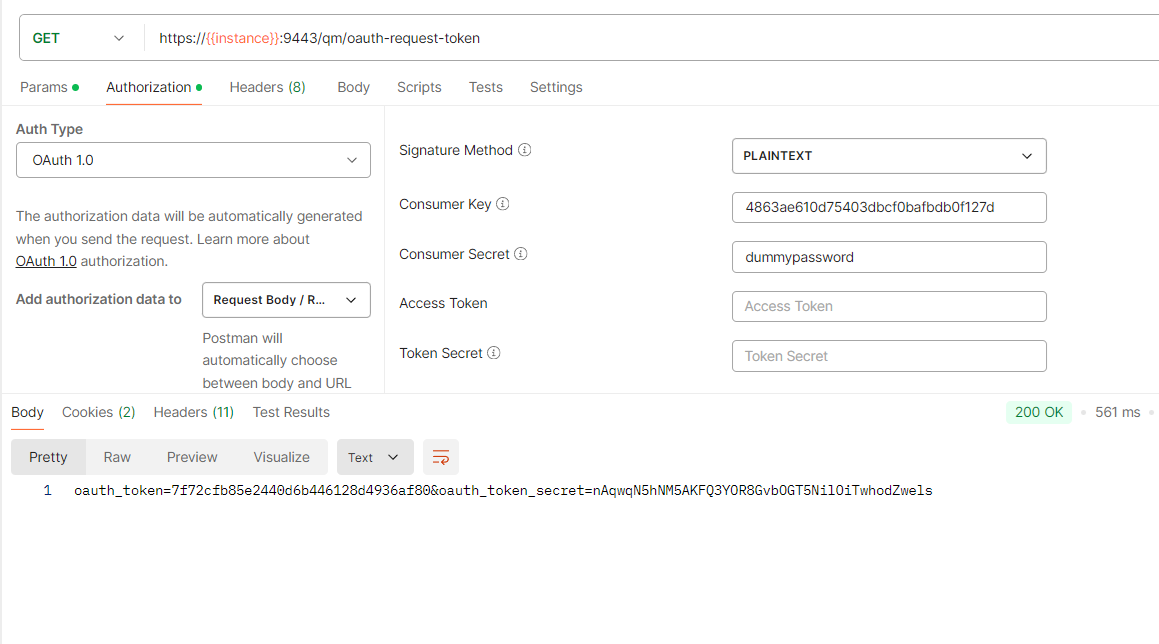Expand the Auth Type OAuth 1.0 dropdown
The width and height of the screenshot is (1159, 644).
click(193, 160)
